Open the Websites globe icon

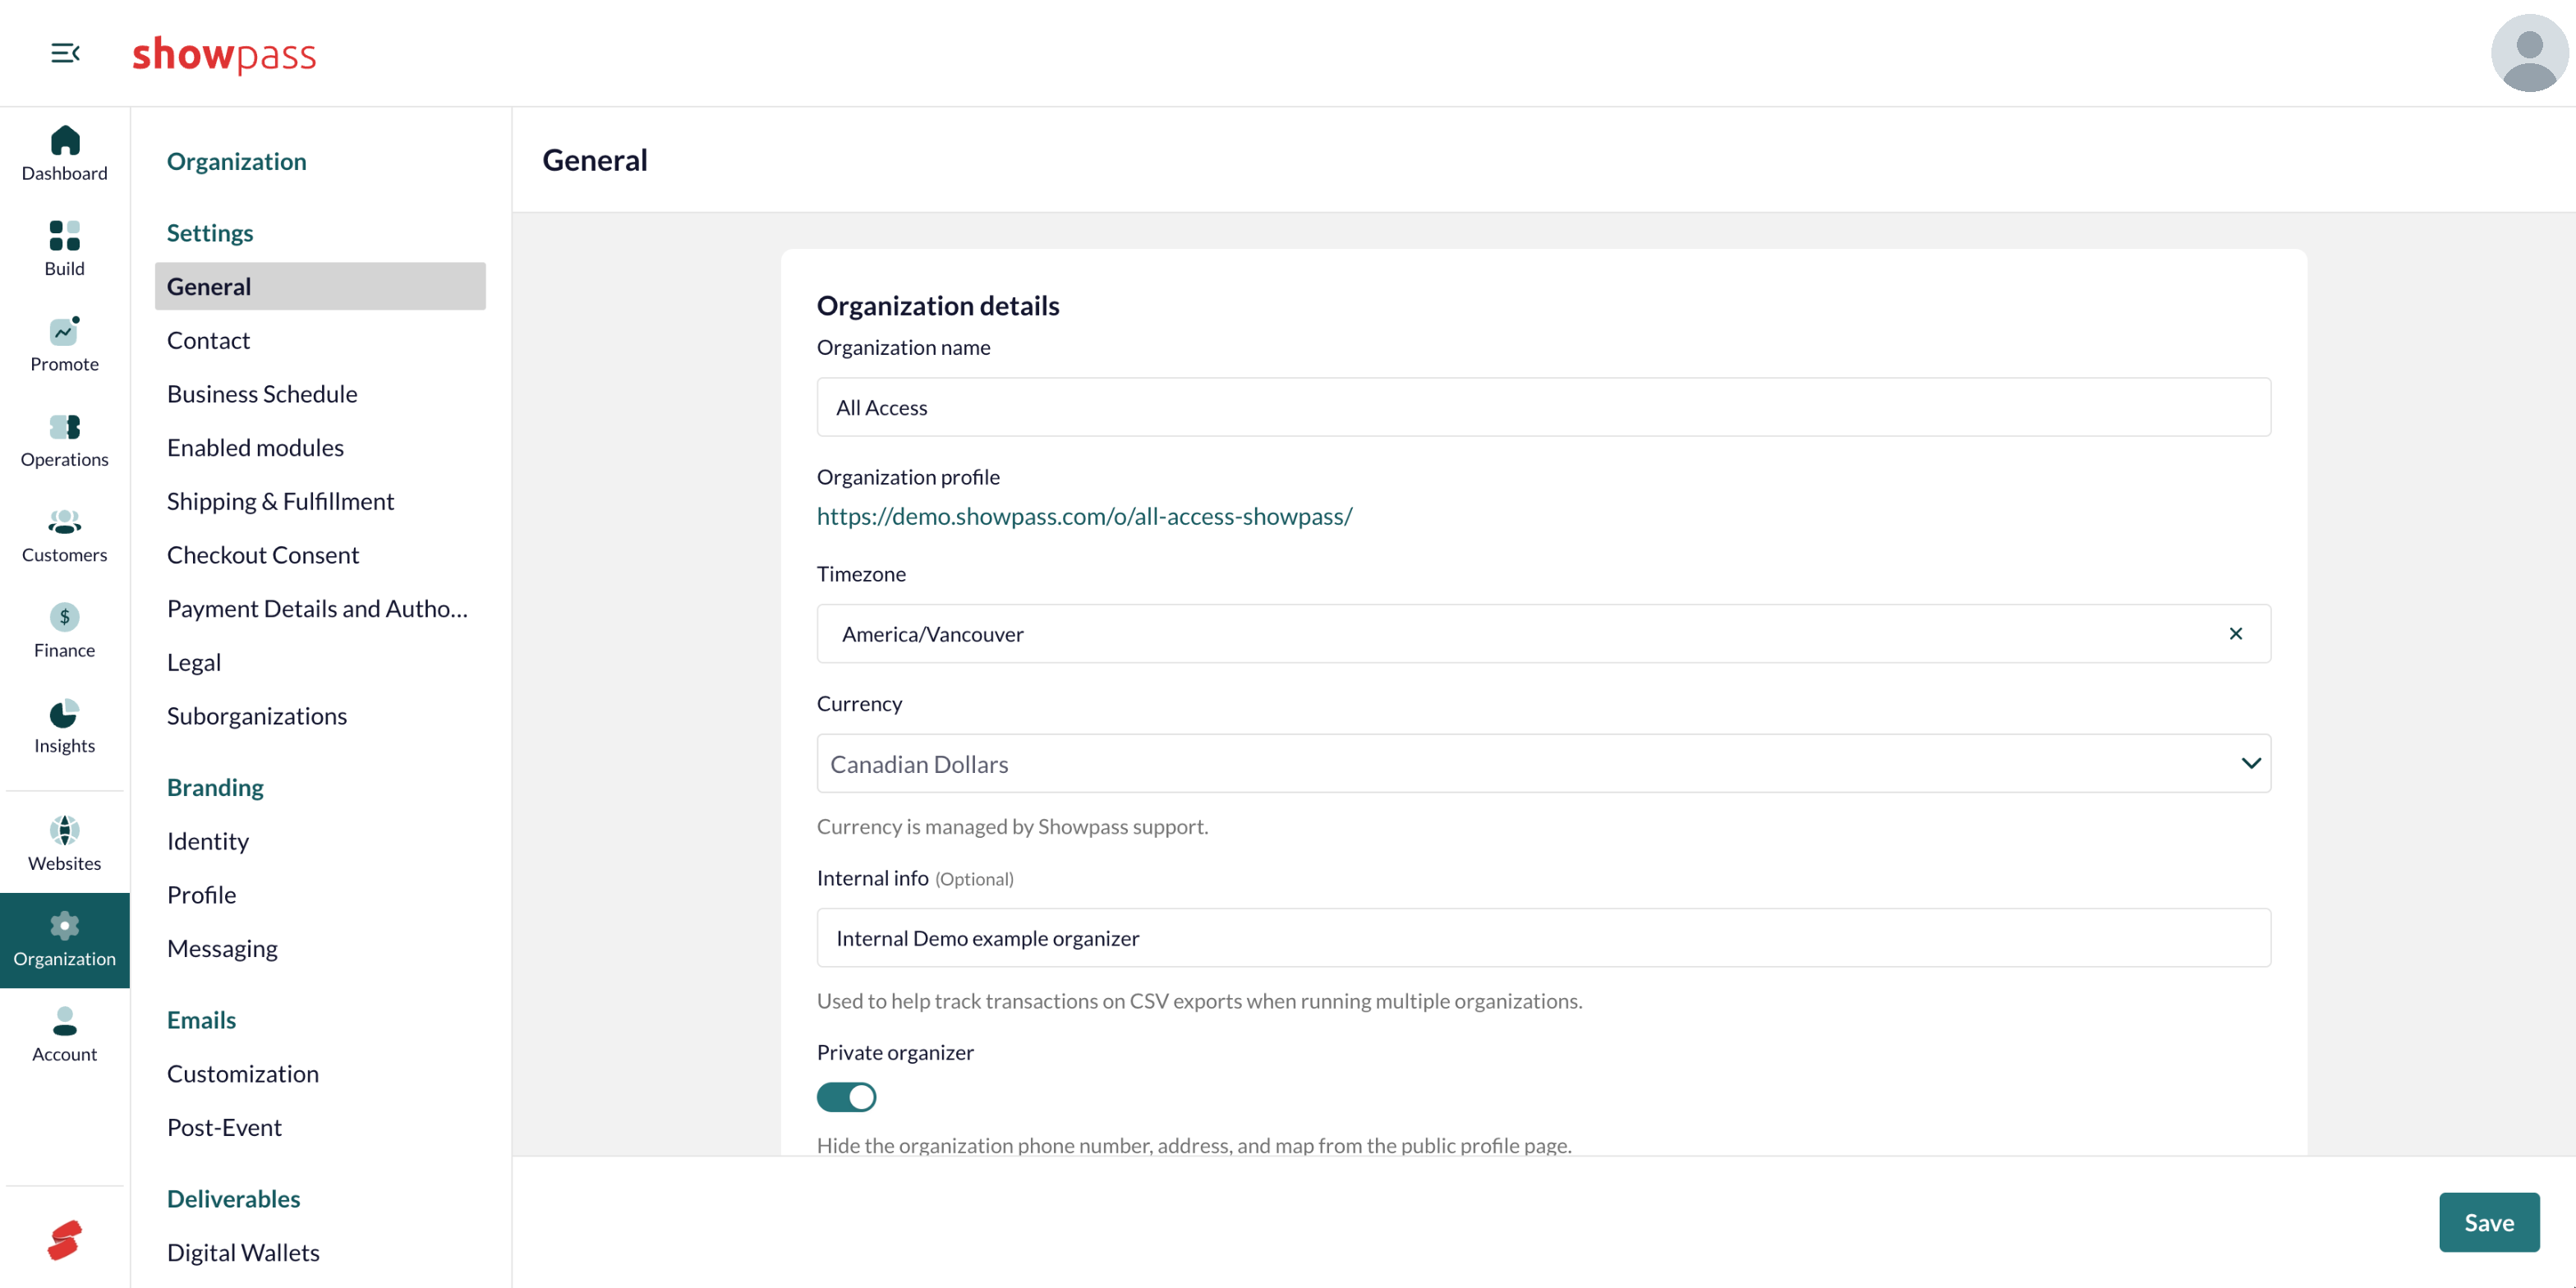coord(65,830)
